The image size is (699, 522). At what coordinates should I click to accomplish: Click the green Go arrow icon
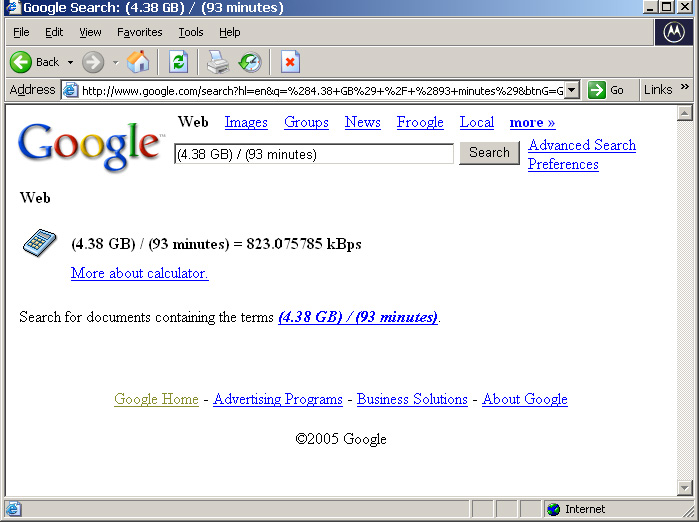click(596, 90)
